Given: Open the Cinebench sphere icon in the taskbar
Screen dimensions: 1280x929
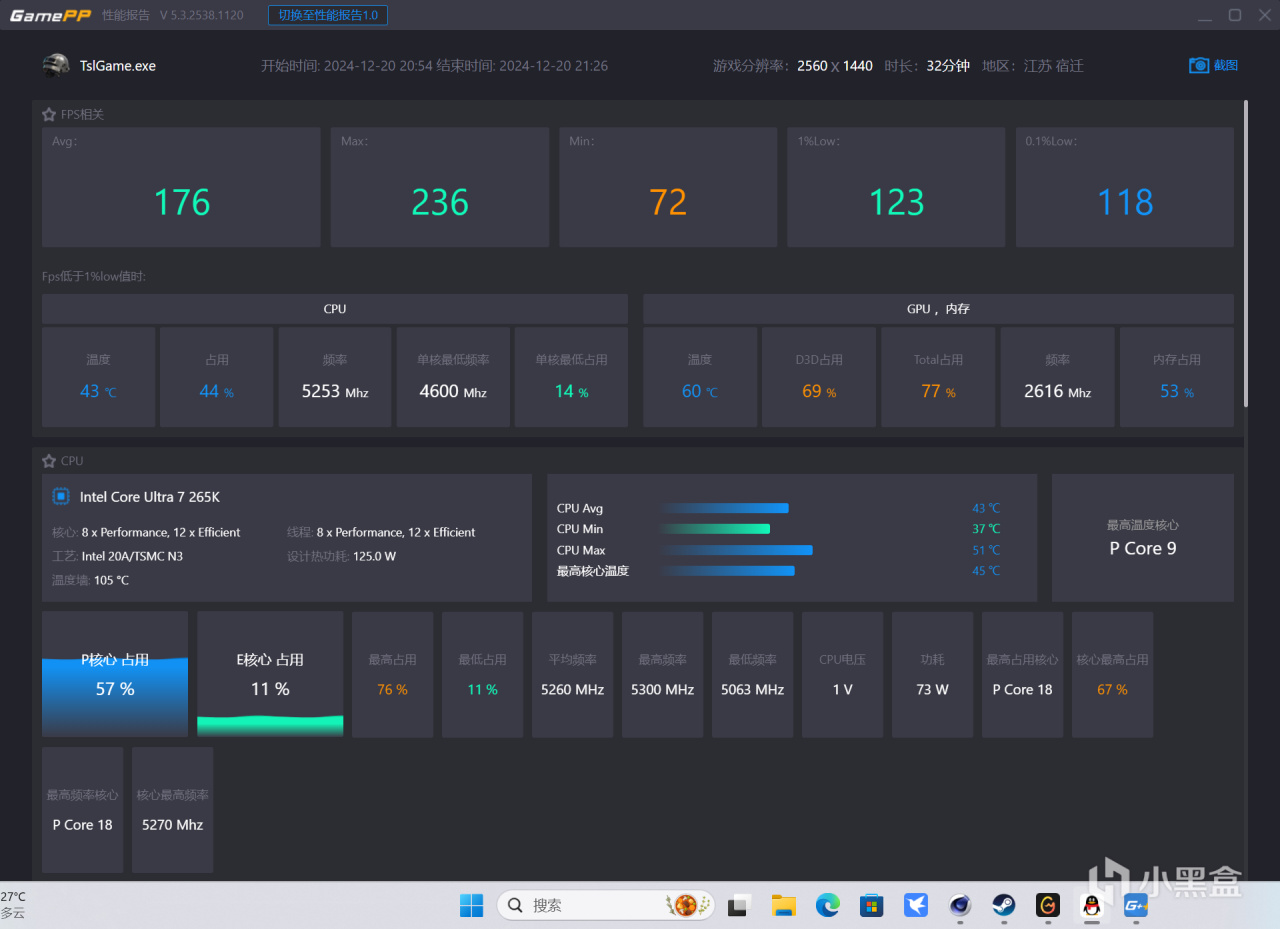Looking at the screenshot, I should point(960,905).
